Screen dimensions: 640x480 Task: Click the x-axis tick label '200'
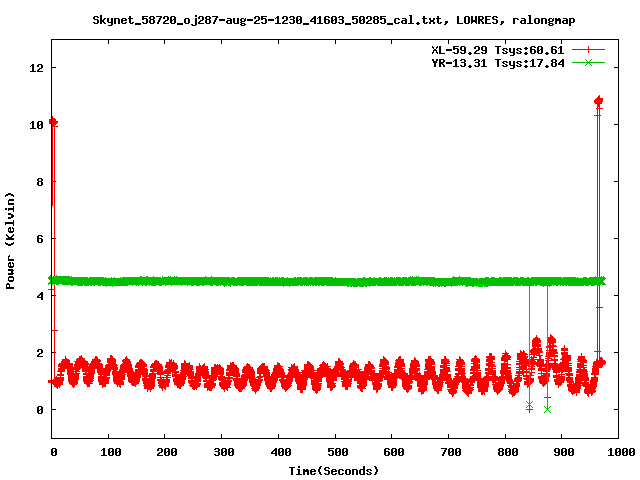167,452
